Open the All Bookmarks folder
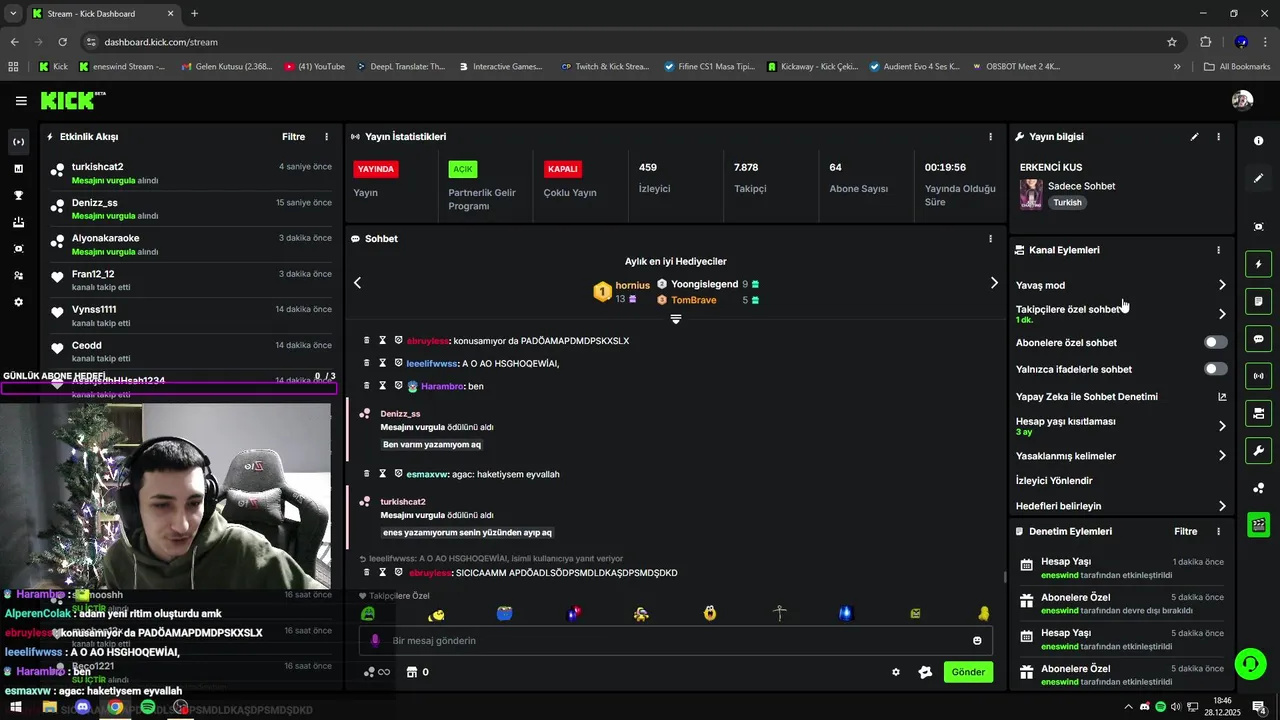Screen dimensions: 1280x720 point(1237,67)
